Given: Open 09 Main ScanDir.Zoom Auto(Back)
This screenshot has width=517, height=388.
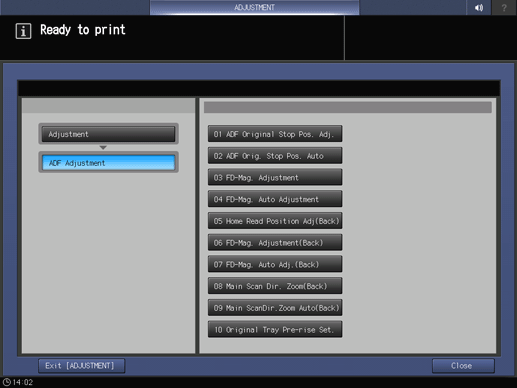Looking at the screenshot, I should point(275,307).
